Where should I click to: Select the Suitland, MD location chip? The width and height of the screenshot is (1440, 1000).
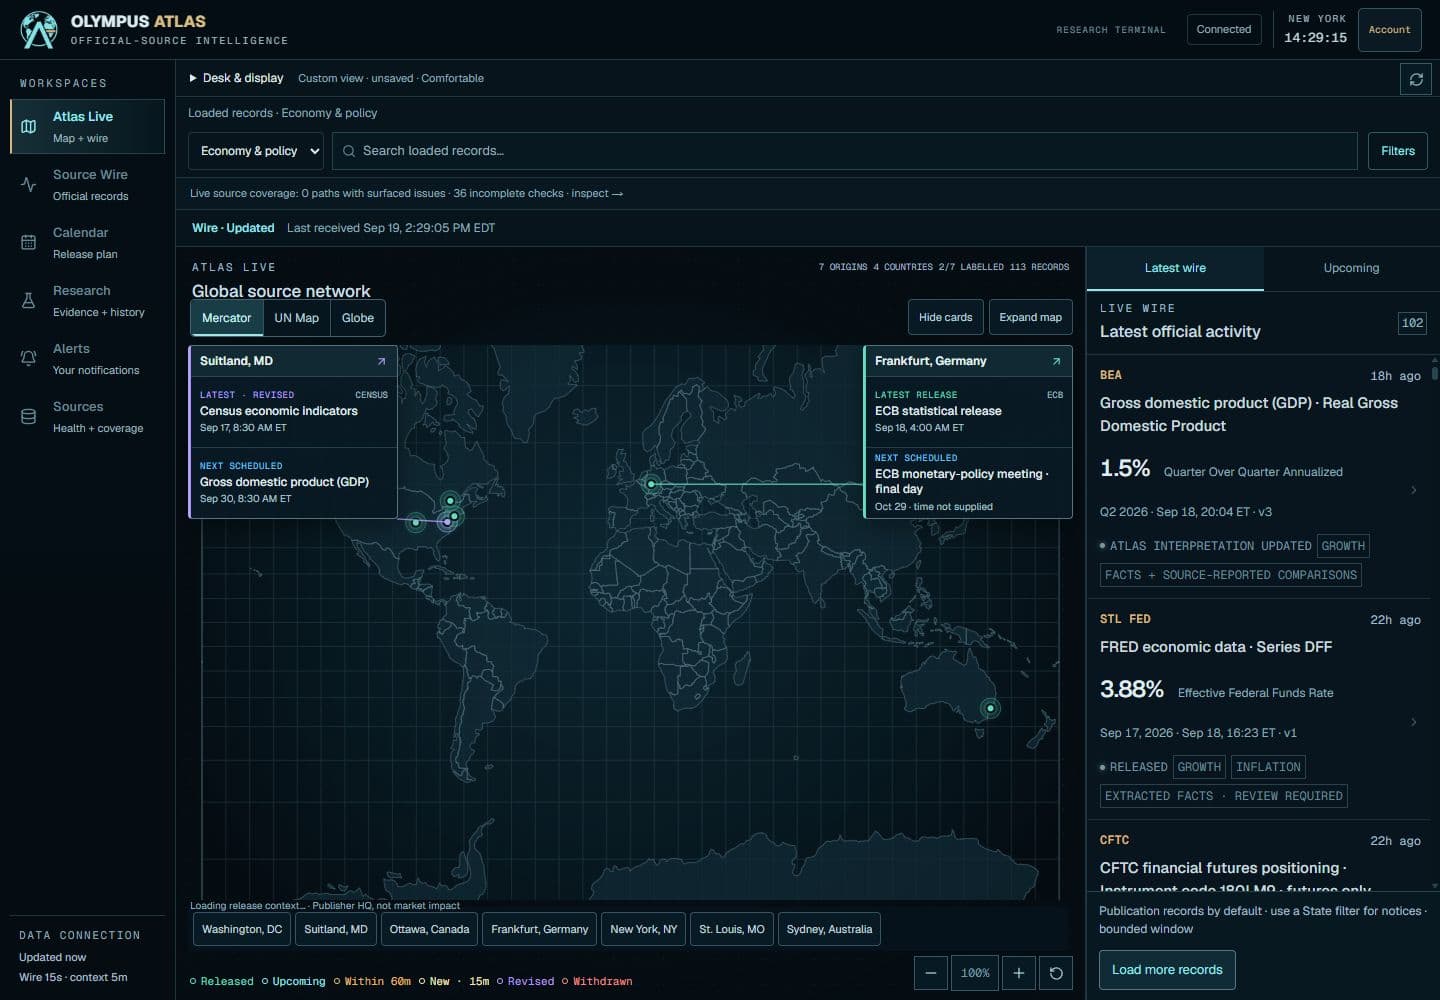pos(336,930)
